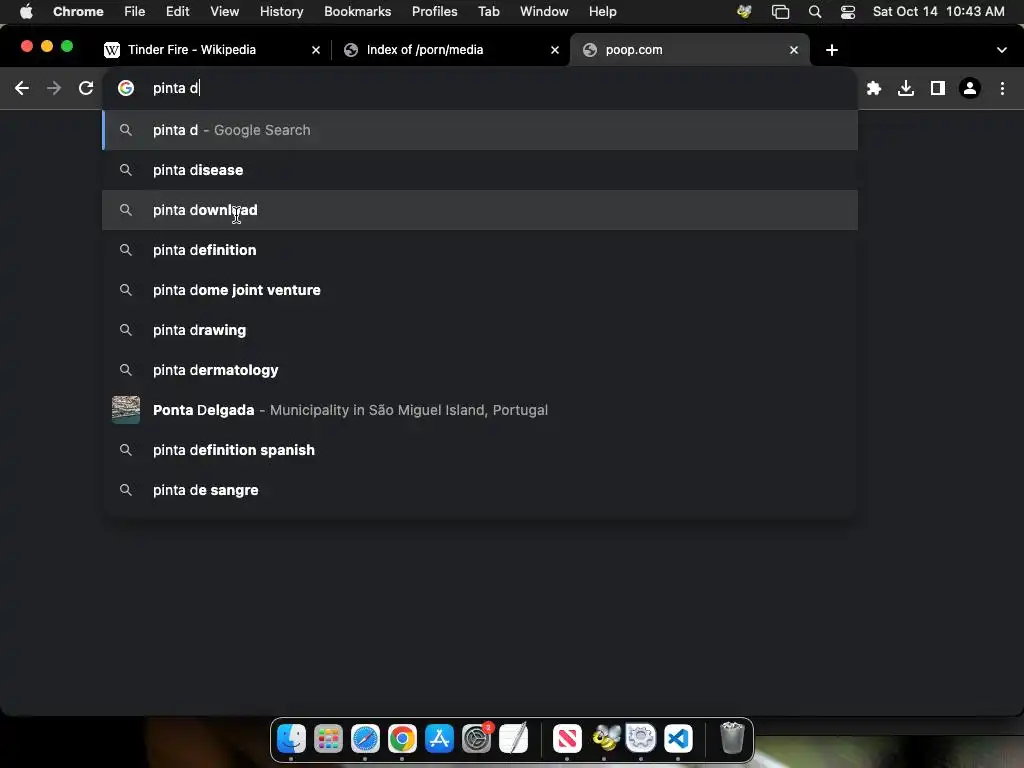Screen dimensions: 1024x768
Task: Open the profile avatar menu
Action: (970, 88)
